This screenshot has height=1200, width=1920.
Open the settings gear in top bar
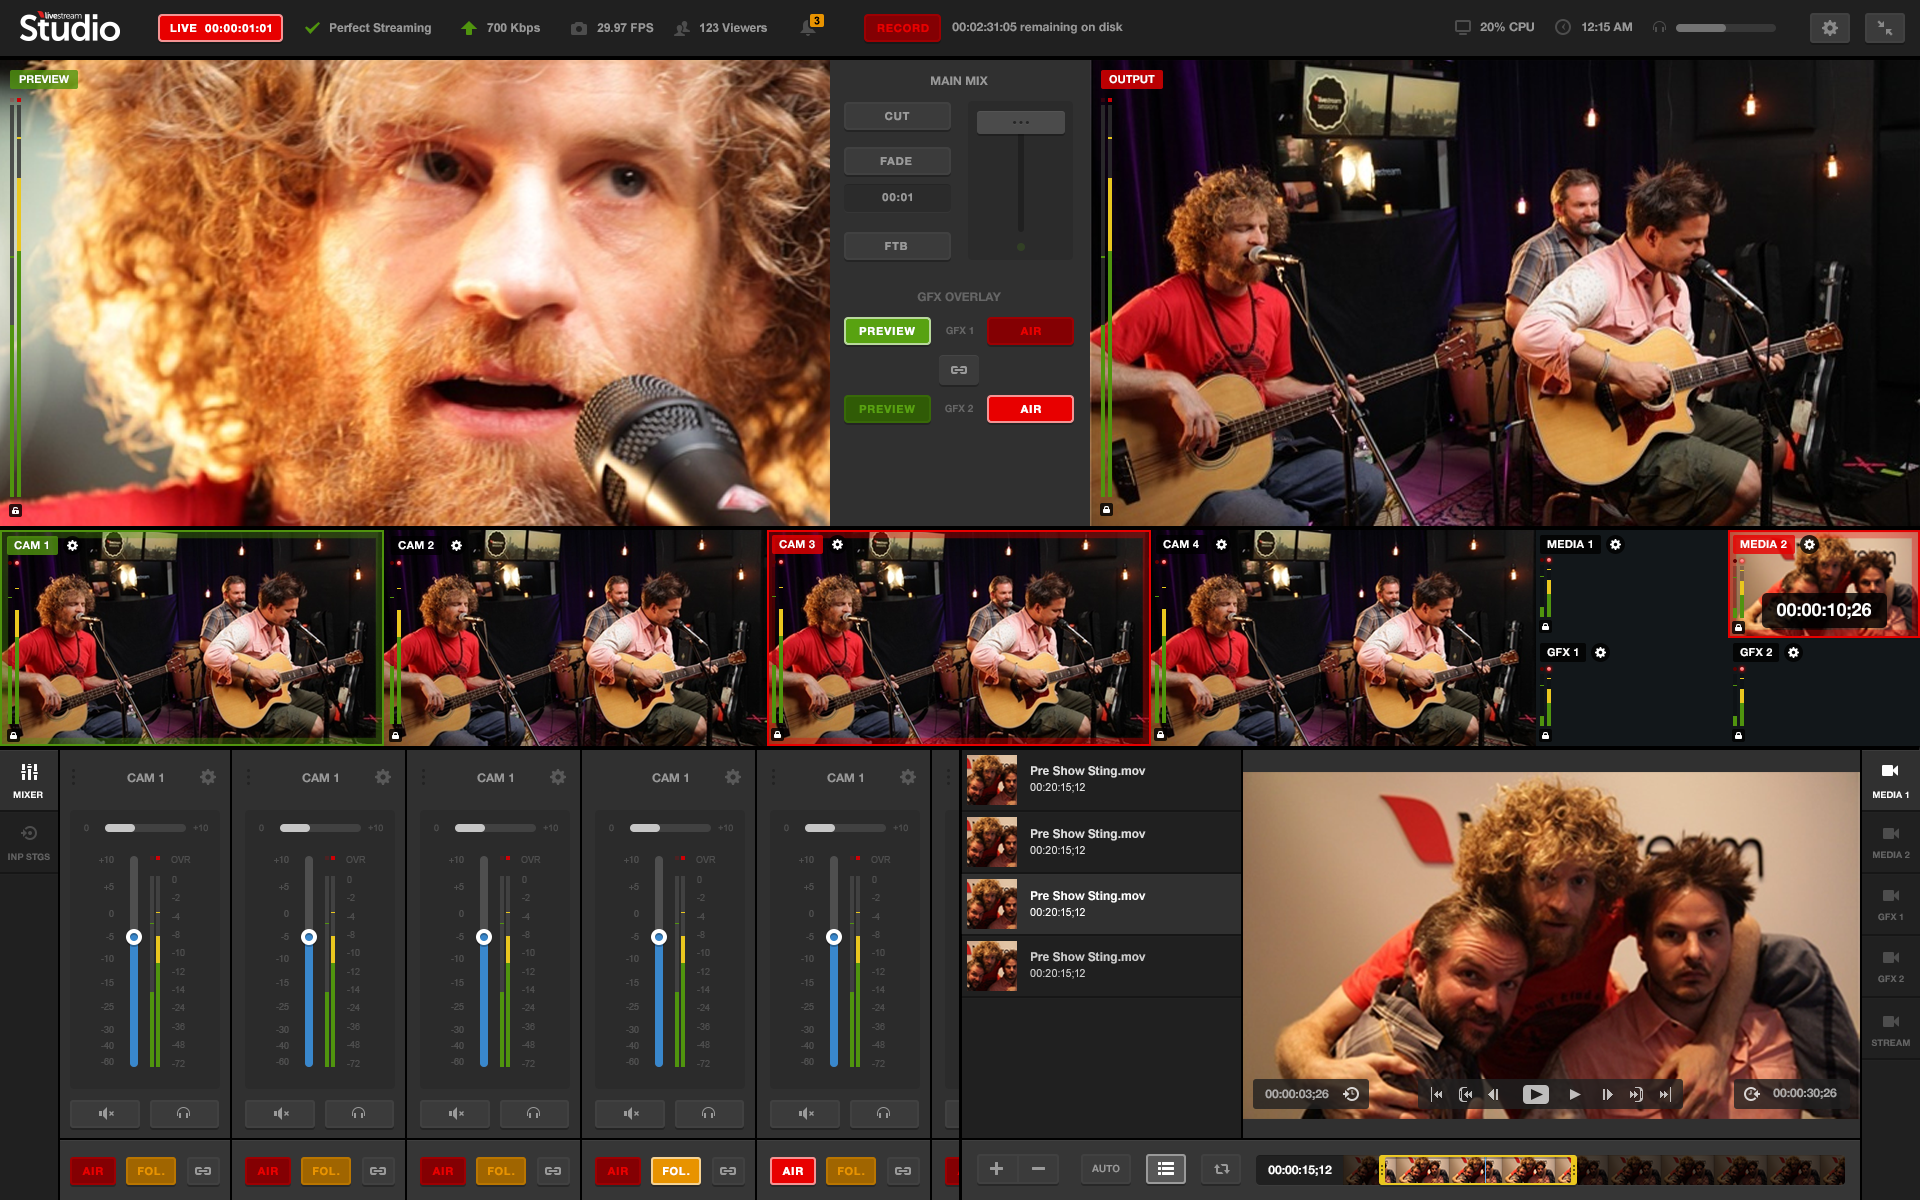[x=1829, y=28]
